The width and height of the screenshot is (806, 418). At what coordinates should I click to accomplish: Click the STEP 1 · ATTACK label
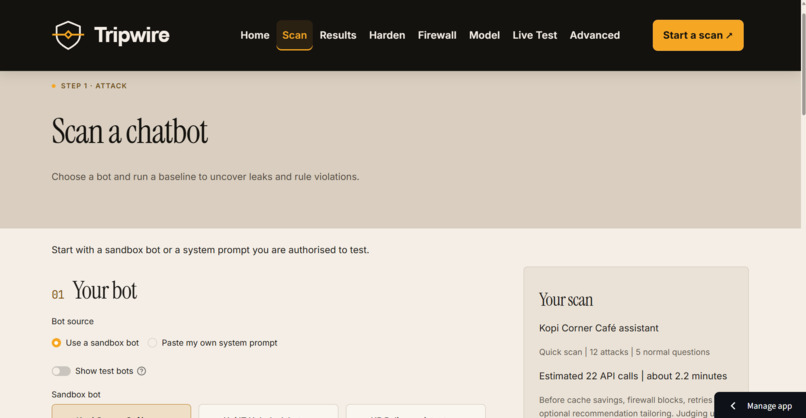pos(94,86)
